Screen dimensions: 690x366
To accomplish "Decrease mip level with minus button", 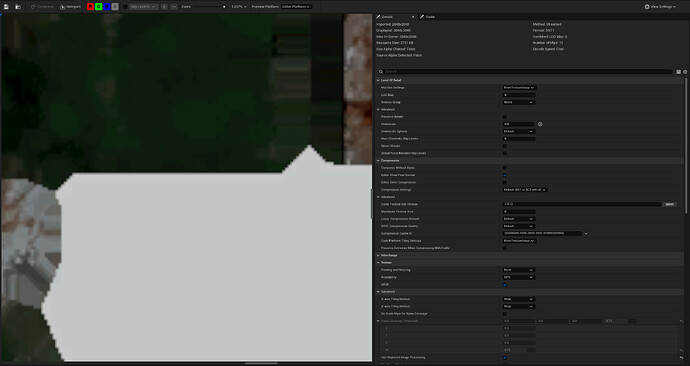I will coord(173,7).
